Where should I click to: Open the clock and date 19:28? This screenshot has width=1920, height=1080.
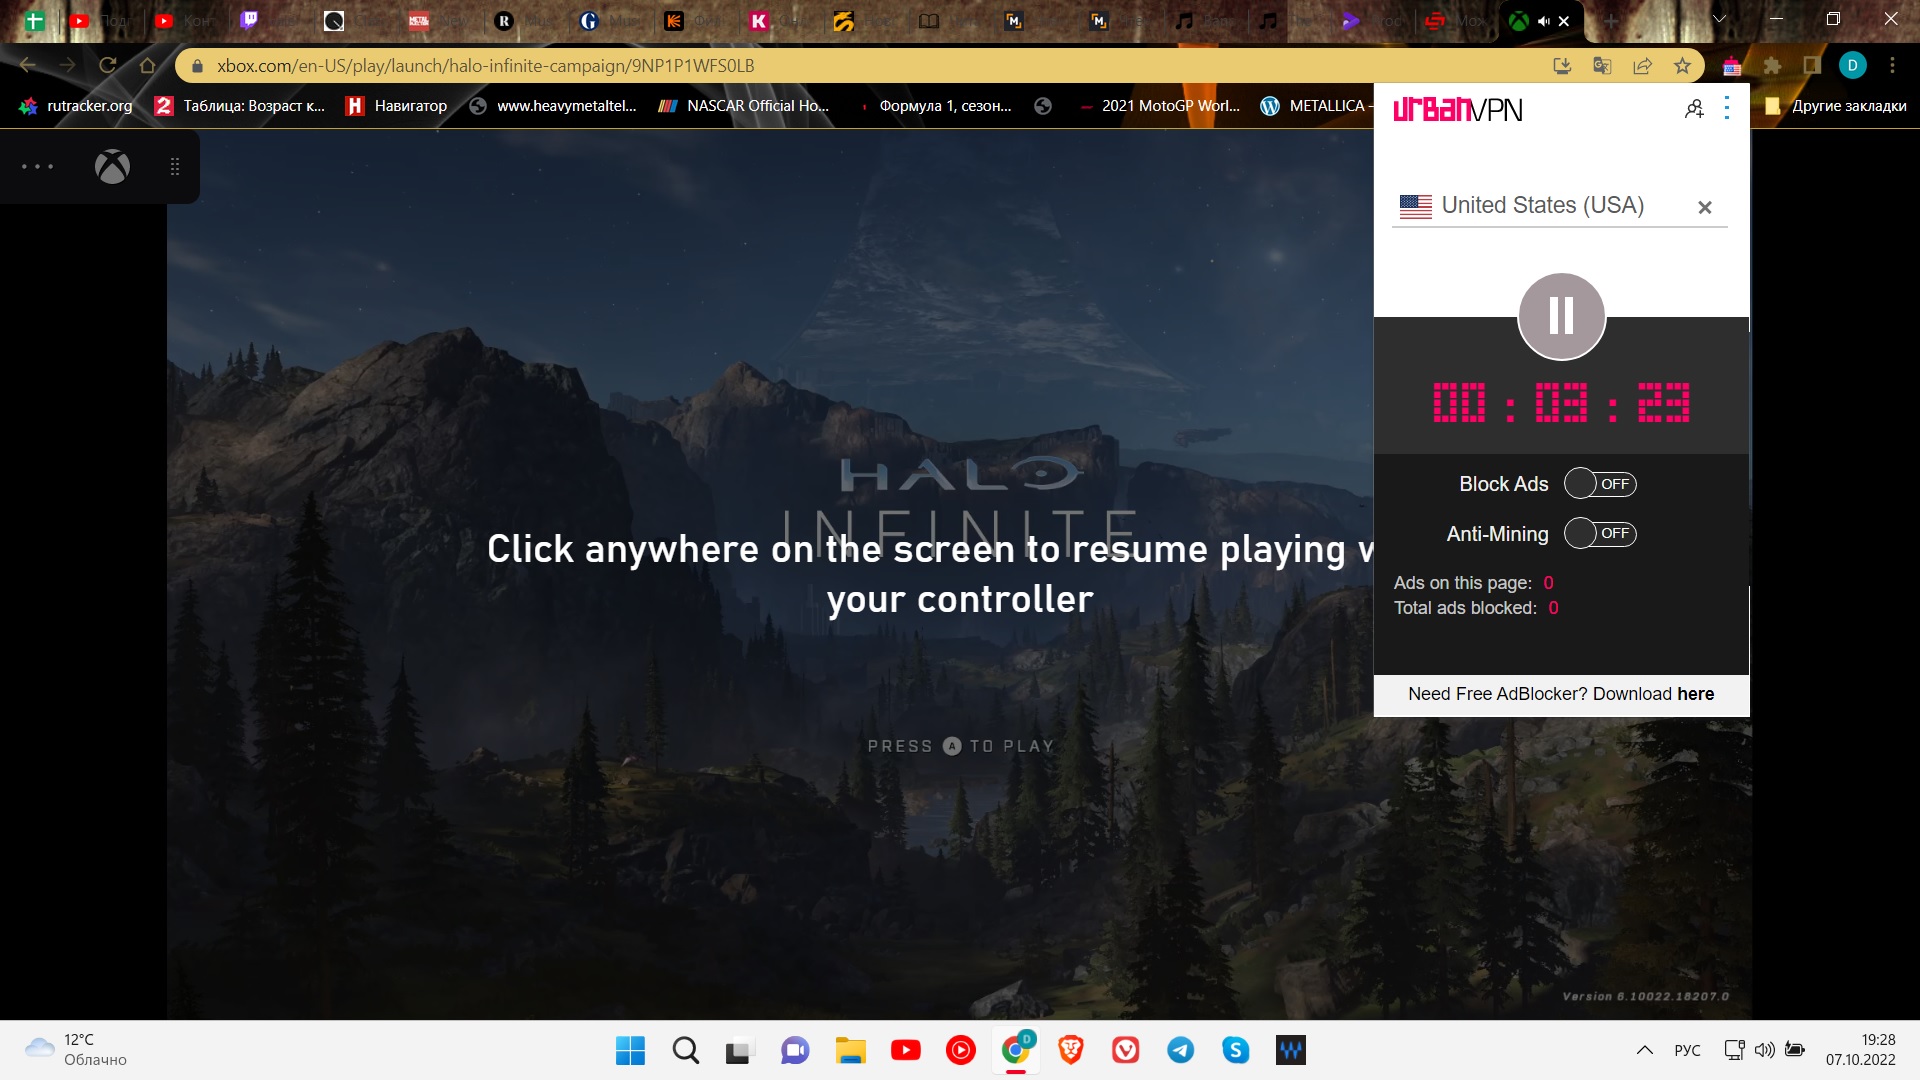pos(1860,1050)
